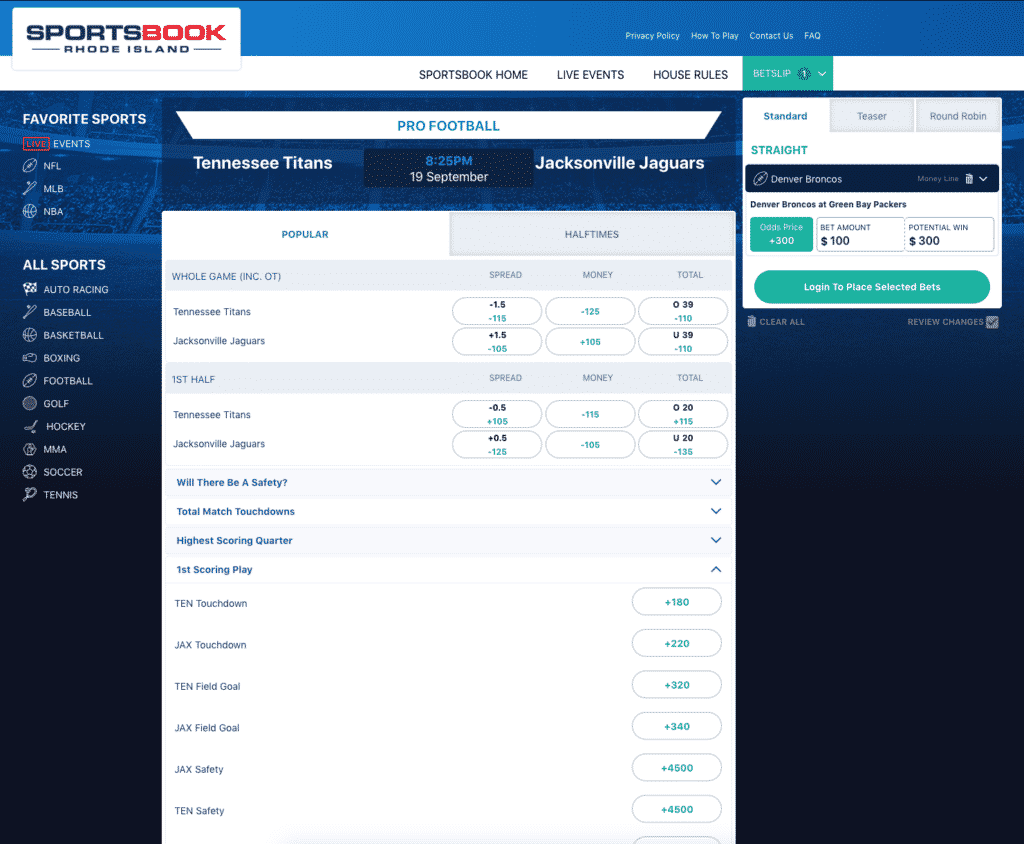The image size is (1024, 844).
Task: Delete the Denver Broncos bet with trash icon
Action: click(x=969, y=179)
